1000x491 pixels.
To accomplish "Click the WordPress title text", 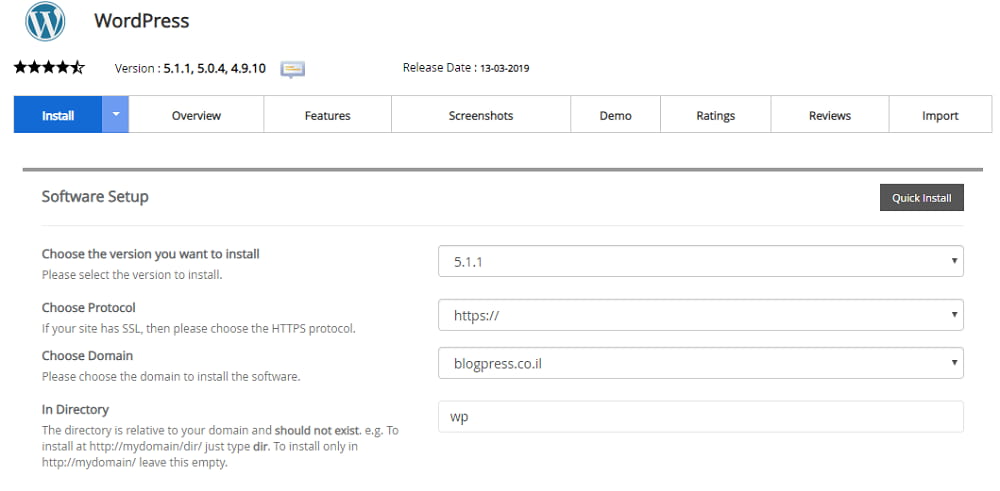I will [142, 20].
